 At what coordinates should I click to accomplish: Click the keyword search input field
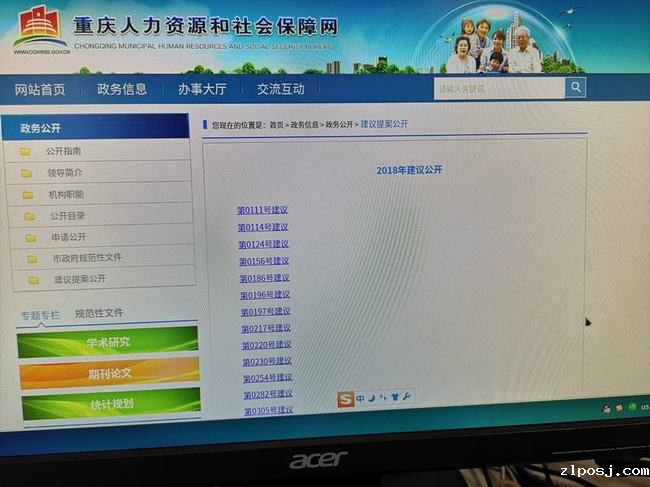coord(498,89)
